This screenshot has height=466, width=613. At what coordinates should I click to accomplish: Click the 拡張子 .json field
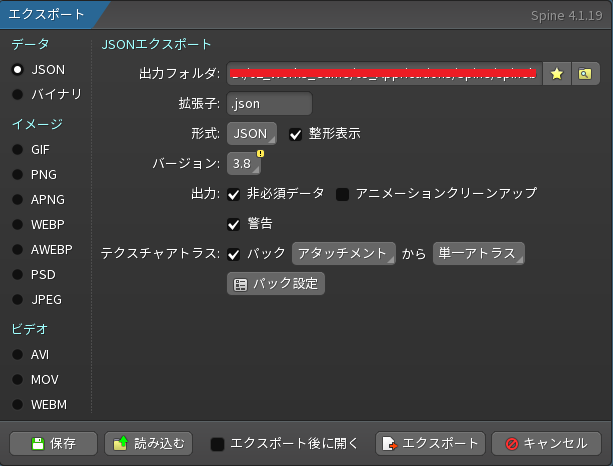pyautogui.click(x=269, y=104)
